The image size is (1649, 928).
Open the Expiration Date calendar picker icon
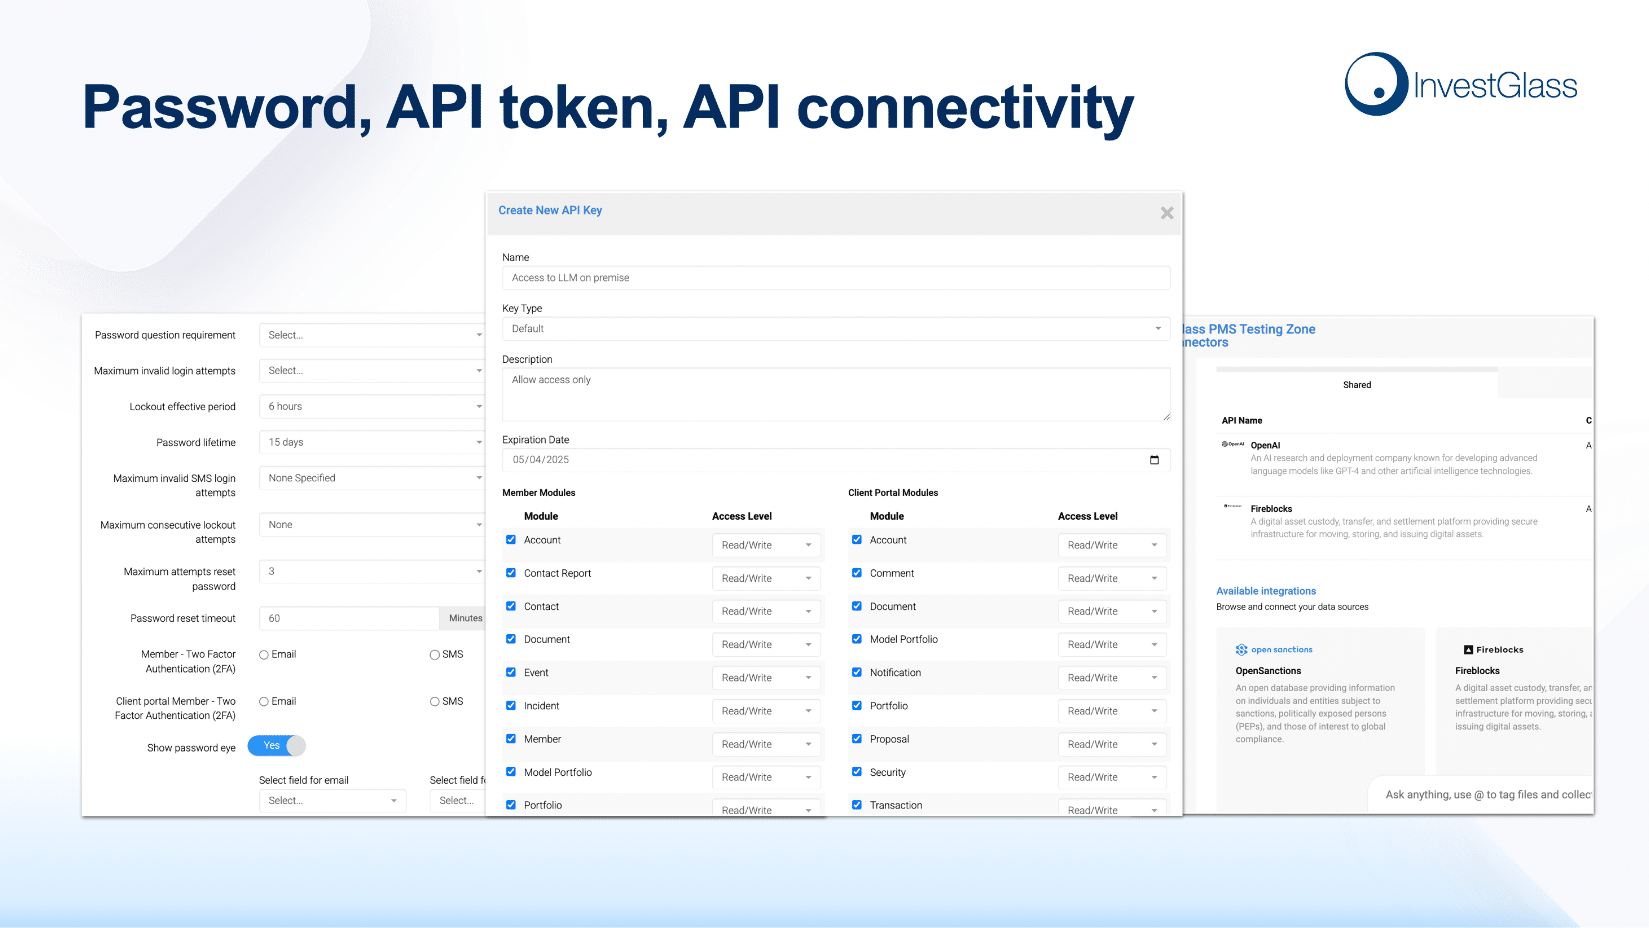click(1154, 460)
